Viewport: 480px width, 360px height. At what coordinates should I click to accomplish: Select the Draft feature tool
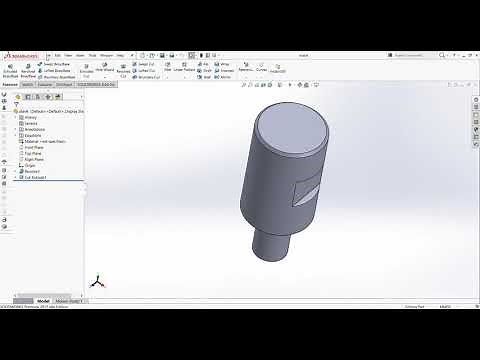pos(204,71)
